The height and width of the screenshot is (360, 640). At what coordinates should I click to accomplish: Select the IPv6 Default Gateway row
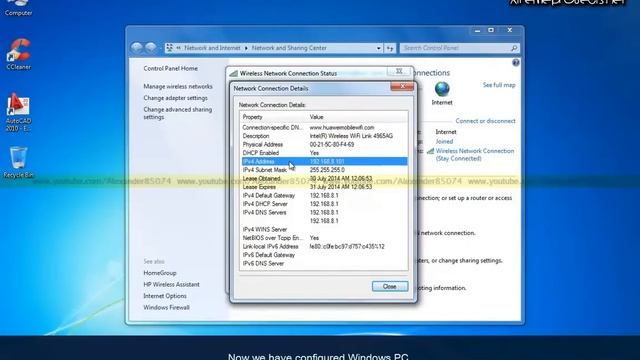[324, 255]
